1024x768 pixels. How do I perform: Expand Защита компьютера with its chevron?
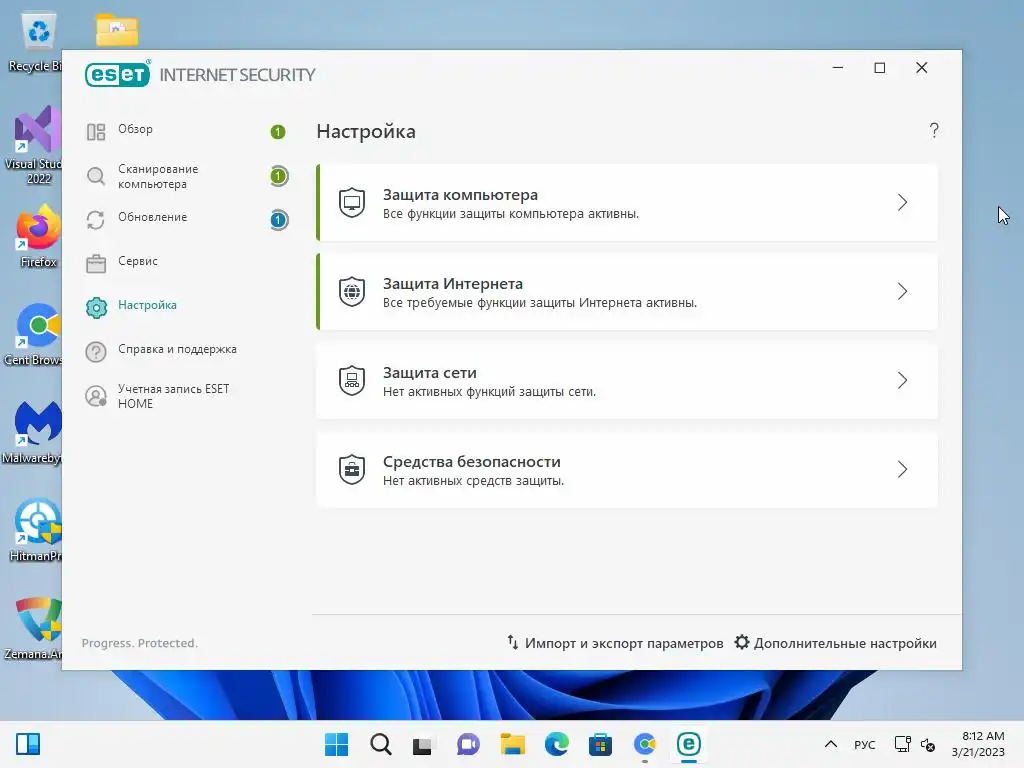coord(902,202)
